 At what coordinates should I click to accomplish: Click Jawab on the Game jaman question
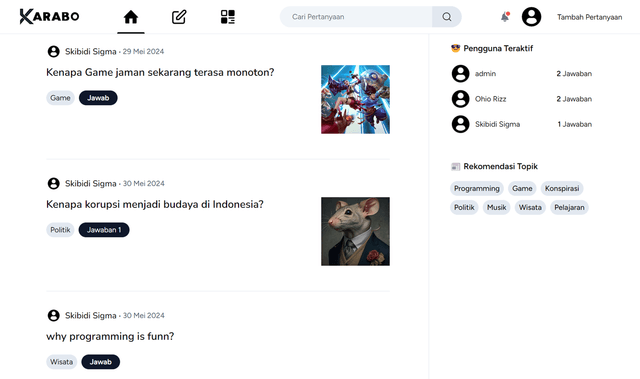pos(98,98)
